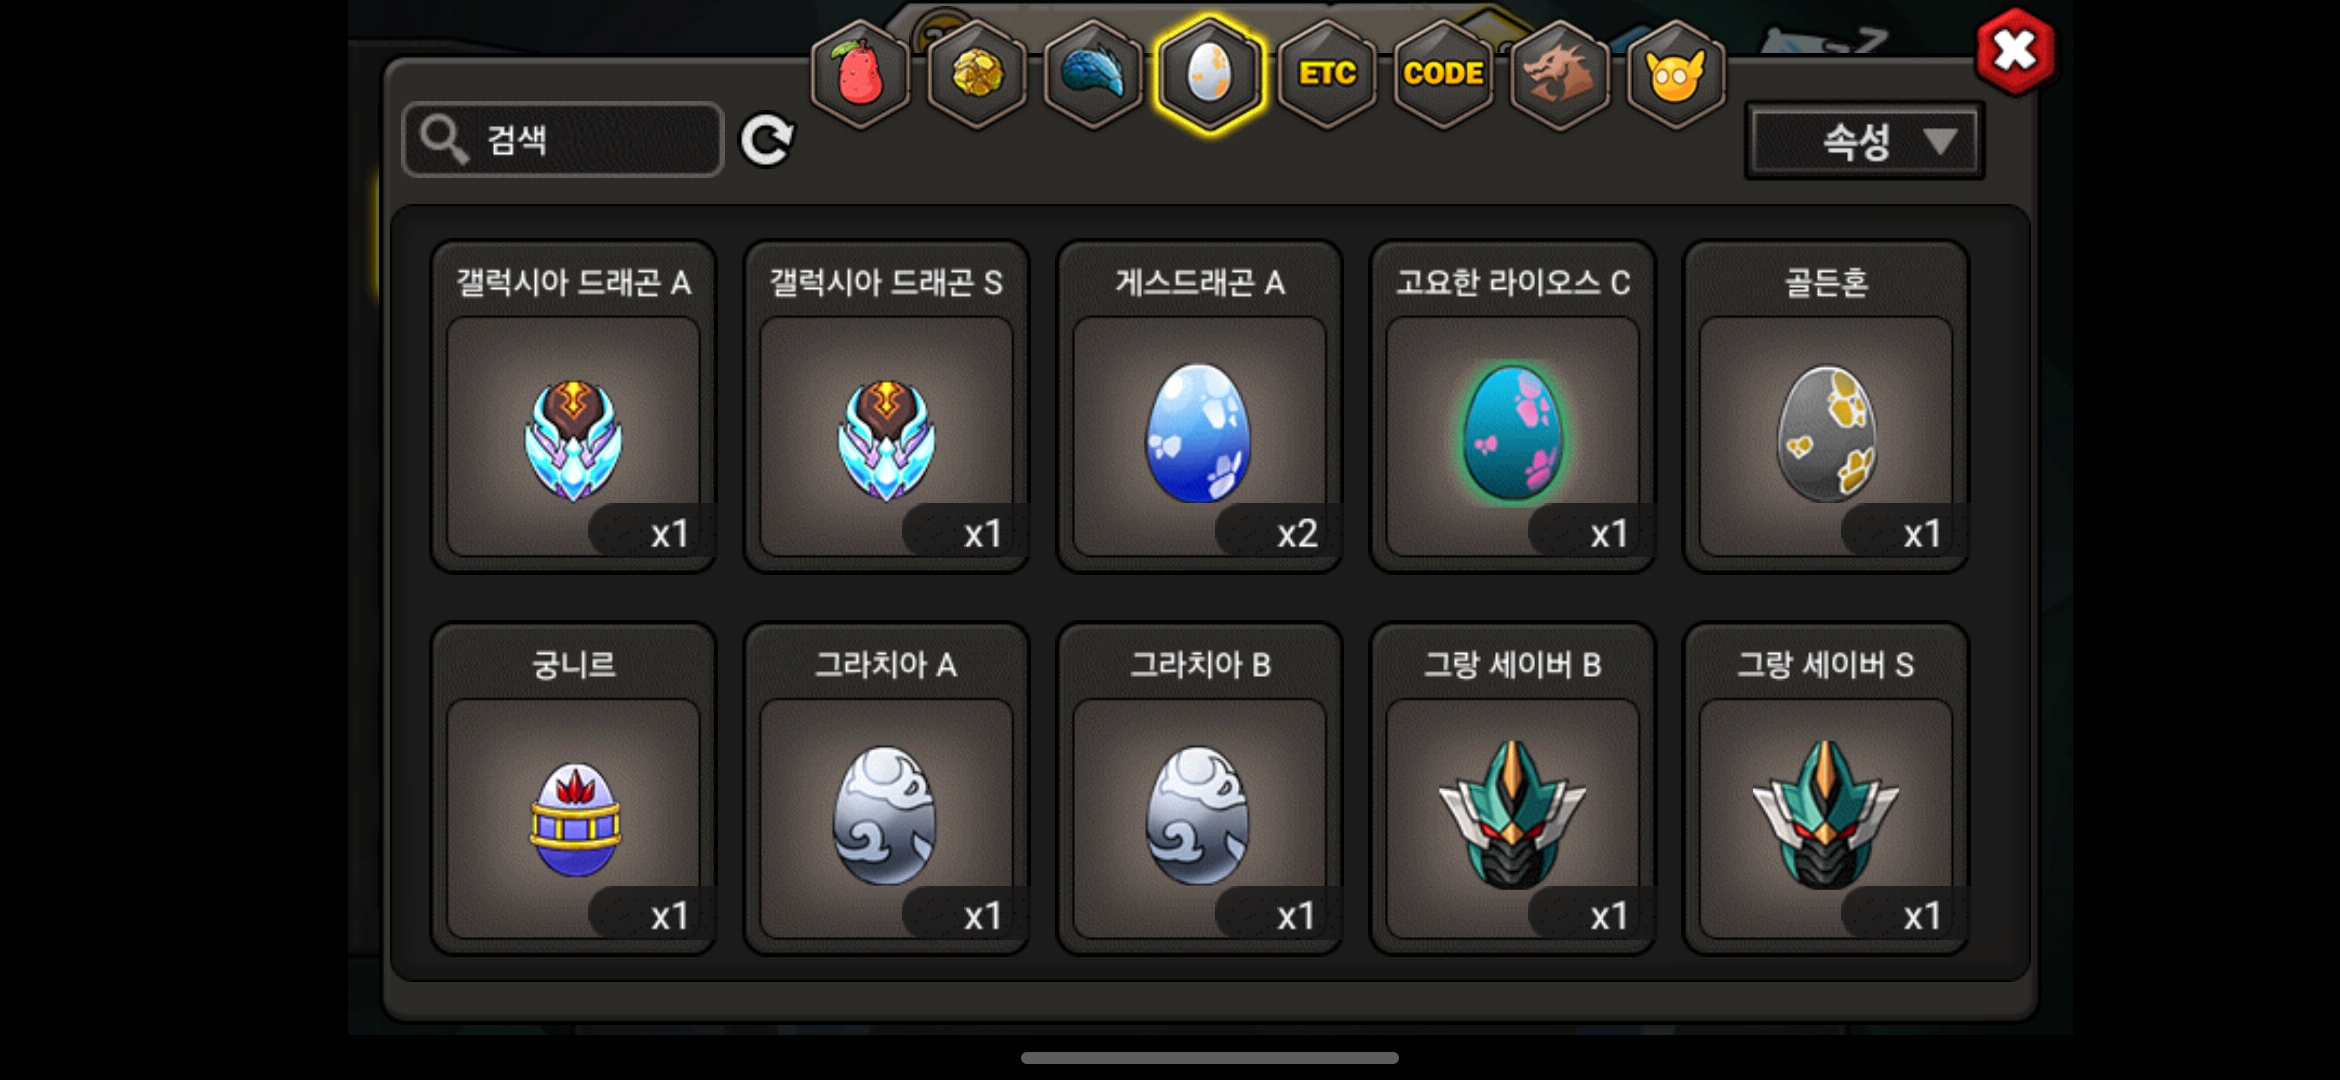Open the red fruit food tab

(860, 74)
